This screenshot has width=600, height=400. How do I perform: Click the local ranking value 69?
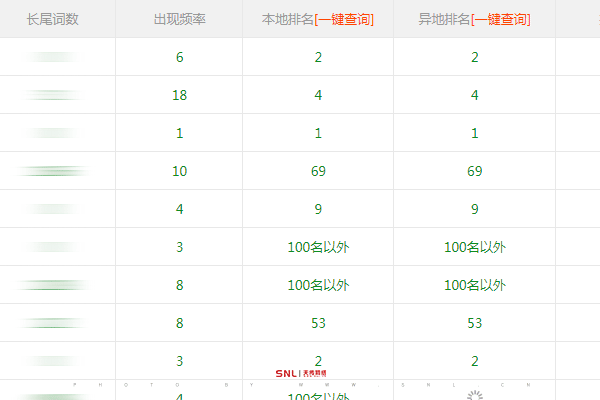(x=318, y=171)
